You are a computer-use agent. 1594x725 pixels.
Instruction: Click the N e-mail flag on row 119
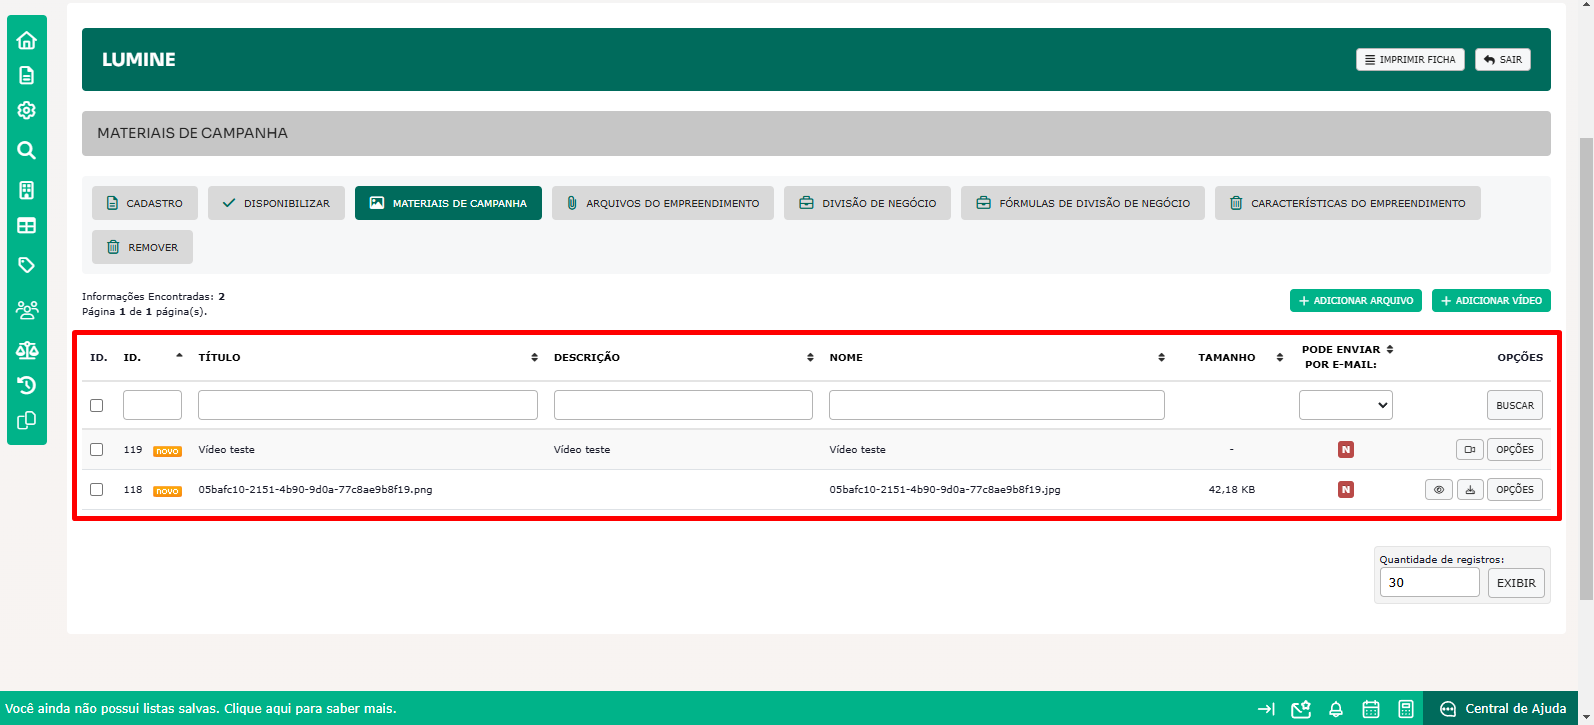click(x=1346, y=450)
